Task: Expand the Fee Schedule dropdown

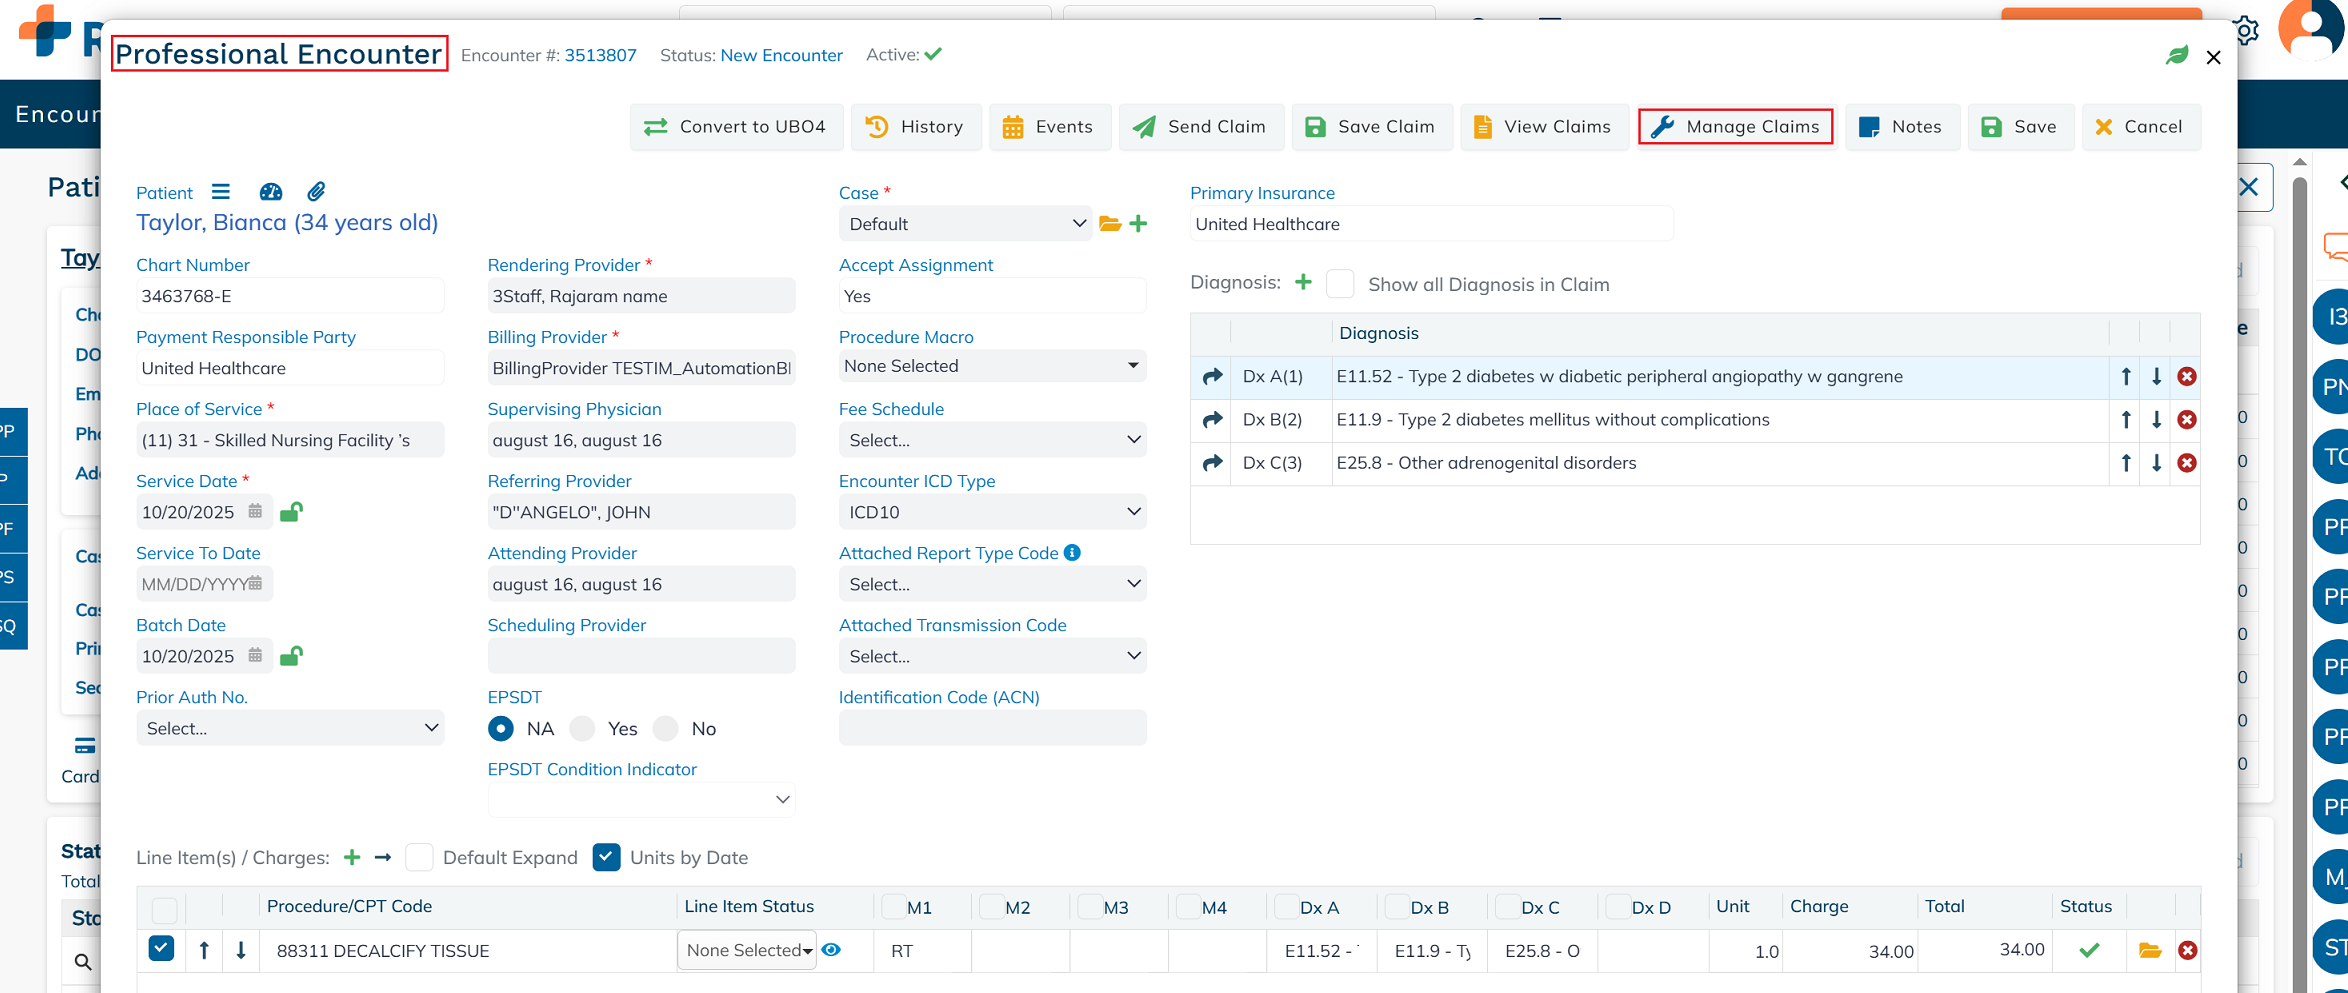Action: click(x=991, y=440)
